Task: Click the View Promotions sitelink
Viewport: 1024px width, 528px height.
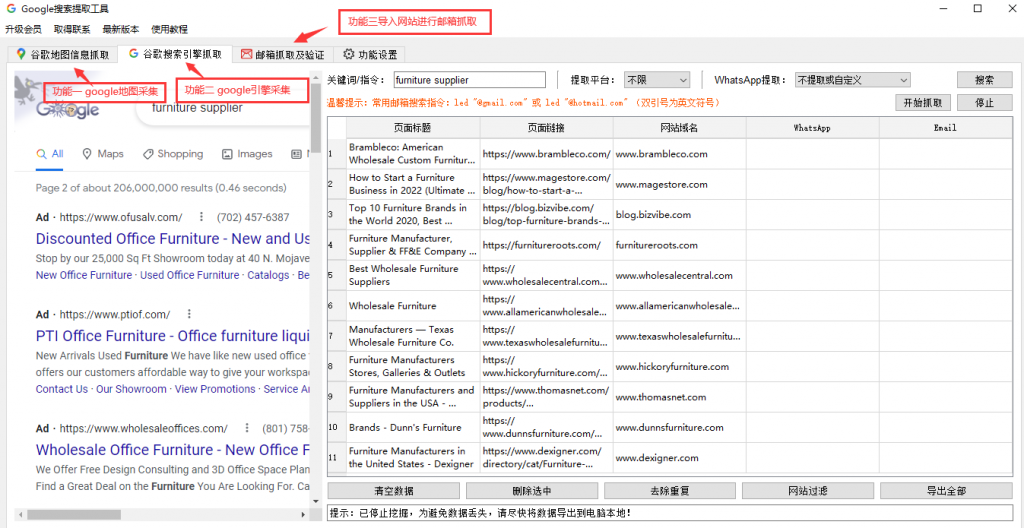Action: pyautogui.click(x=215, y=389)
